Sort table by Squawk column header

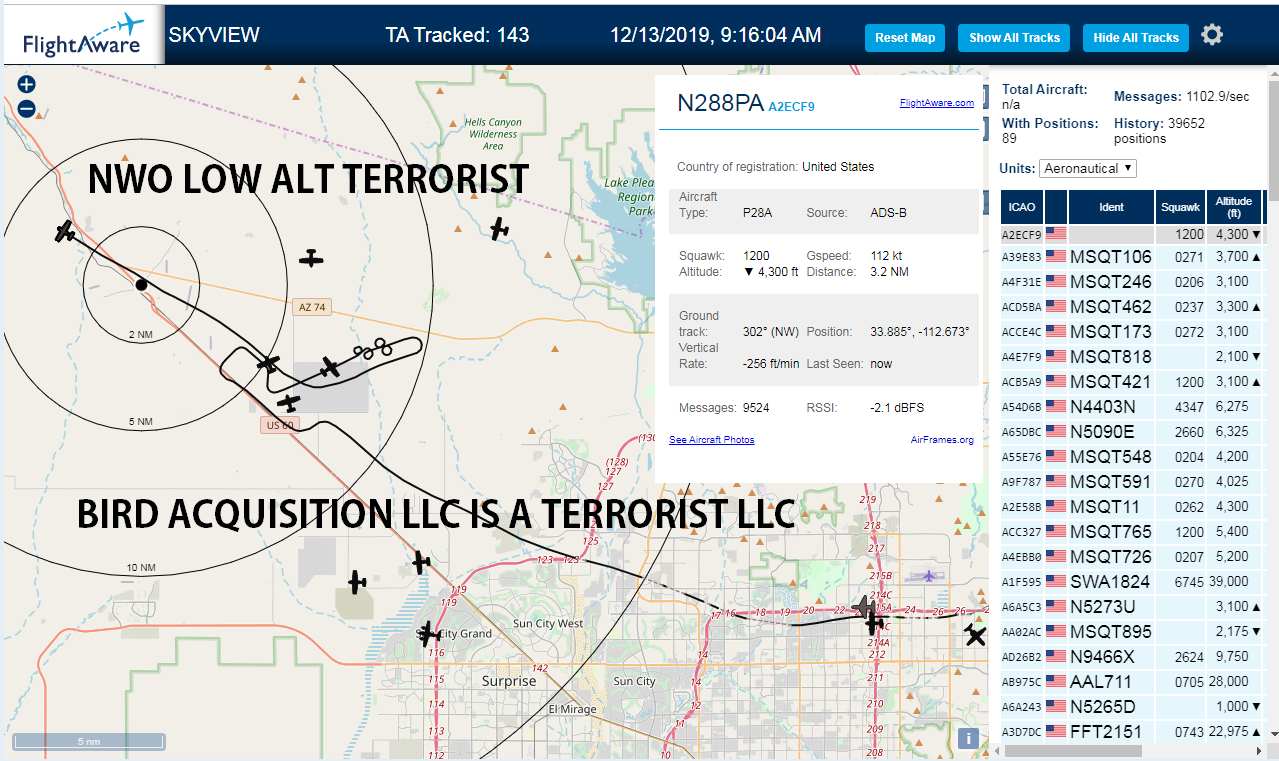pos(1179,207)
